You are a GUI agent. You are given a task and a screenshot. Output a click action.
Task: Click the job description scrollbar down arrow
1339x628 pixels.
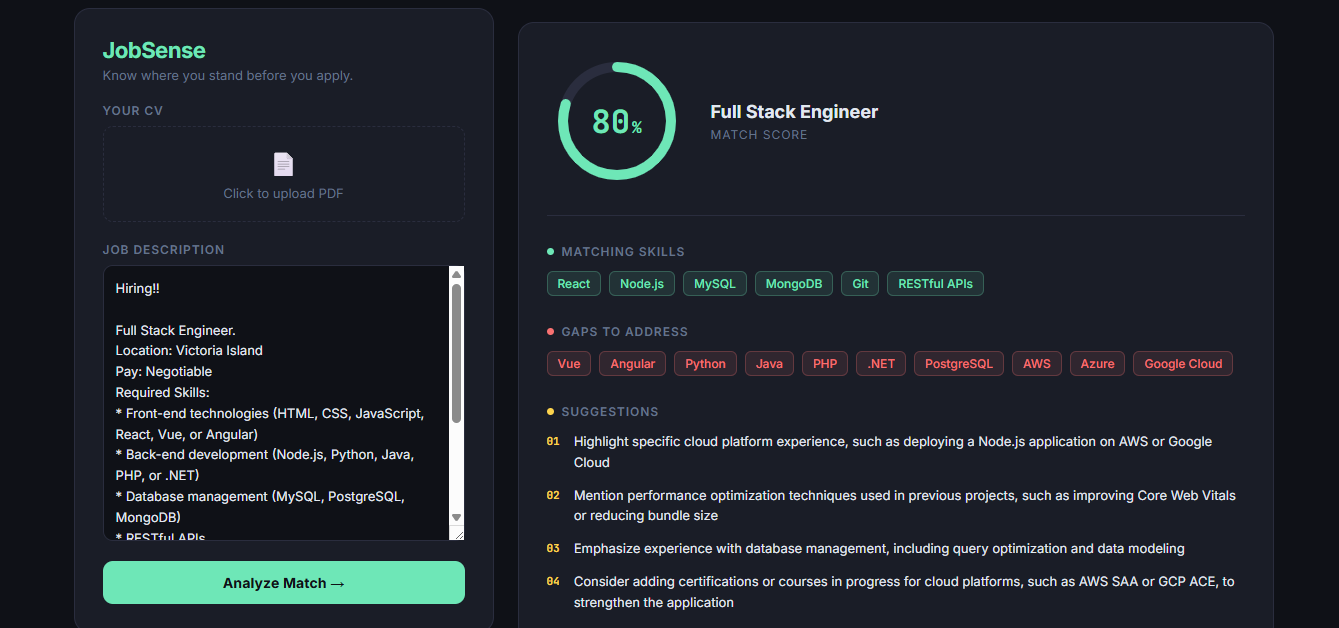pyautogui.click(x=456, y=517)
